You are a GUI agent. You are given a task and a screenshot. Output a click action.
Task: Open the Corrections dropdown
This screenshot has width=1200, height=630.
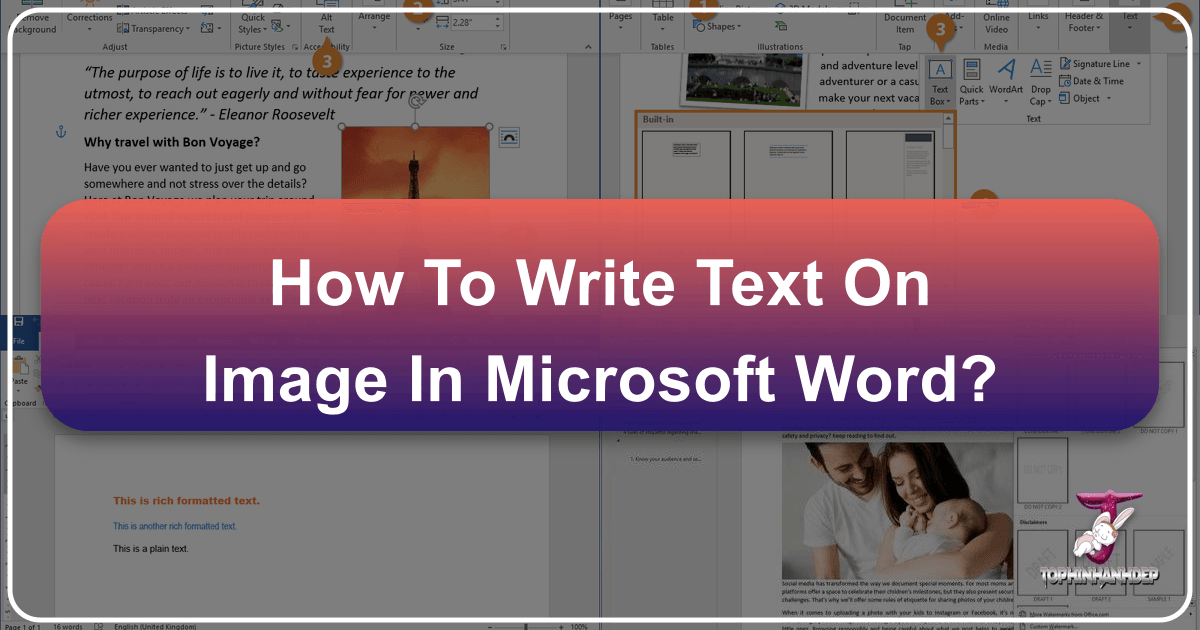[x=89, y=20]
